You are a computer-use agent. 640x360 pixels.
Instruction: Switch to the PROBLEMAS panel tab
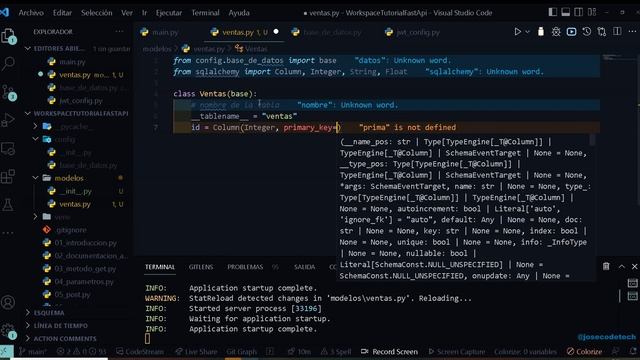(x=245, y=267)
